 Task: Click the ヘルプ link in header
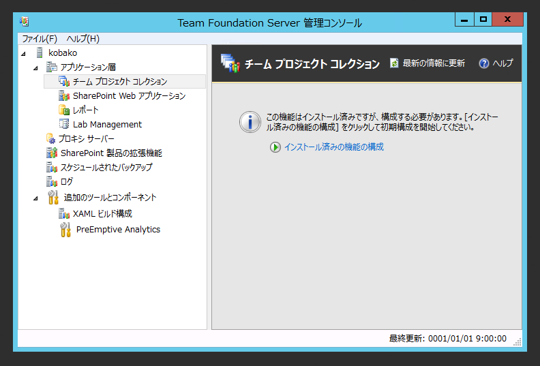(x=502, y=63)
